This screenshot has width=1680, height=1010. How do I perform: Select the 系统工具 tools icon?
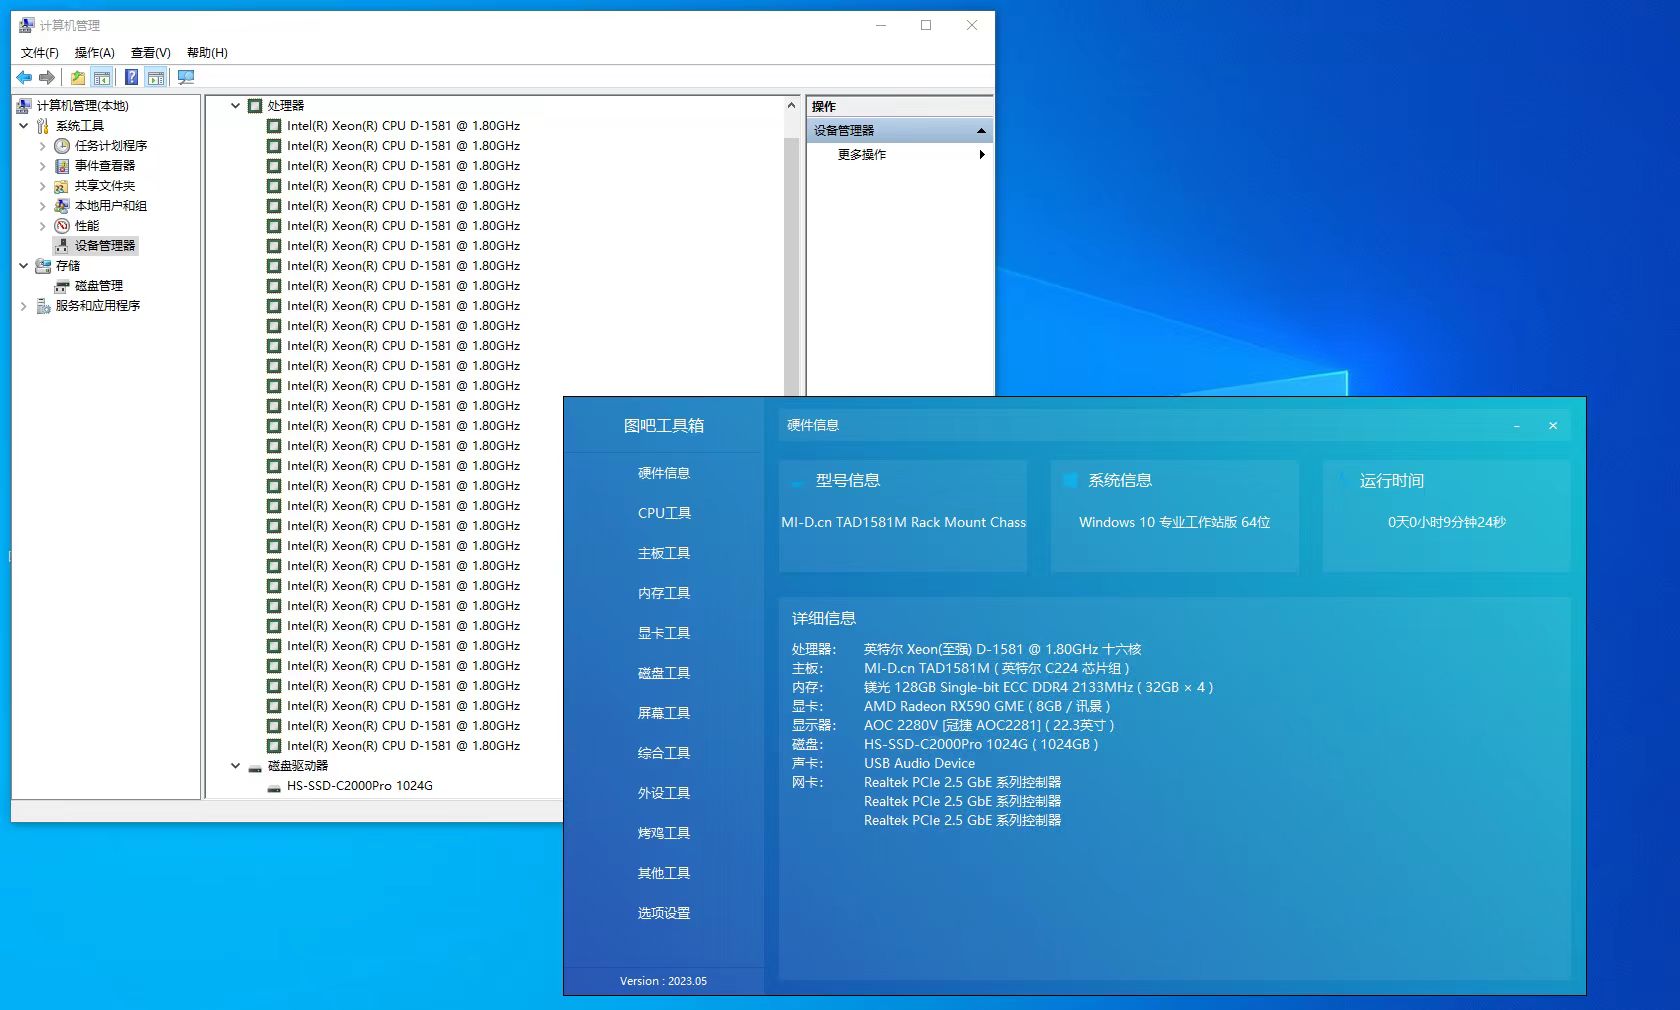[x=43, y=125]
